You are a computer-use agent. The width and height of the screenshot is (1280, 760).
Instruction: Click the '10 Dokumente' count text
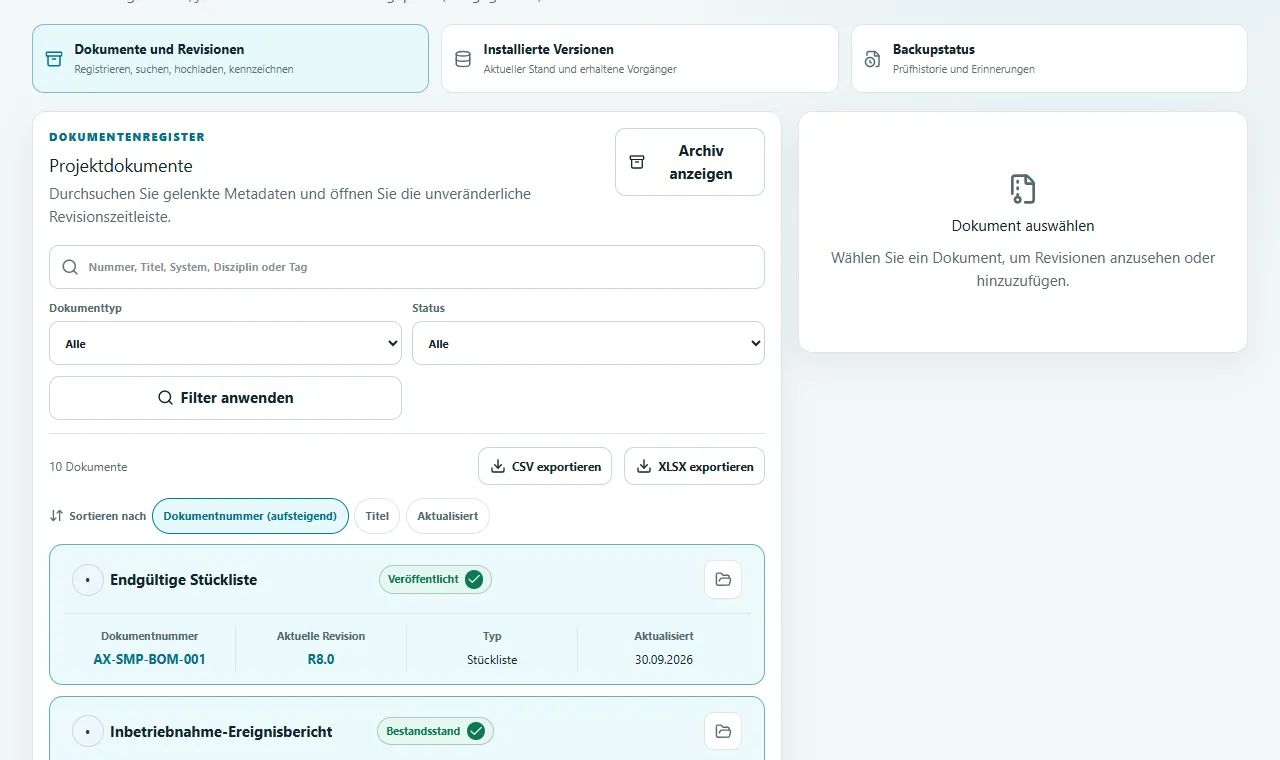point(88,467)
